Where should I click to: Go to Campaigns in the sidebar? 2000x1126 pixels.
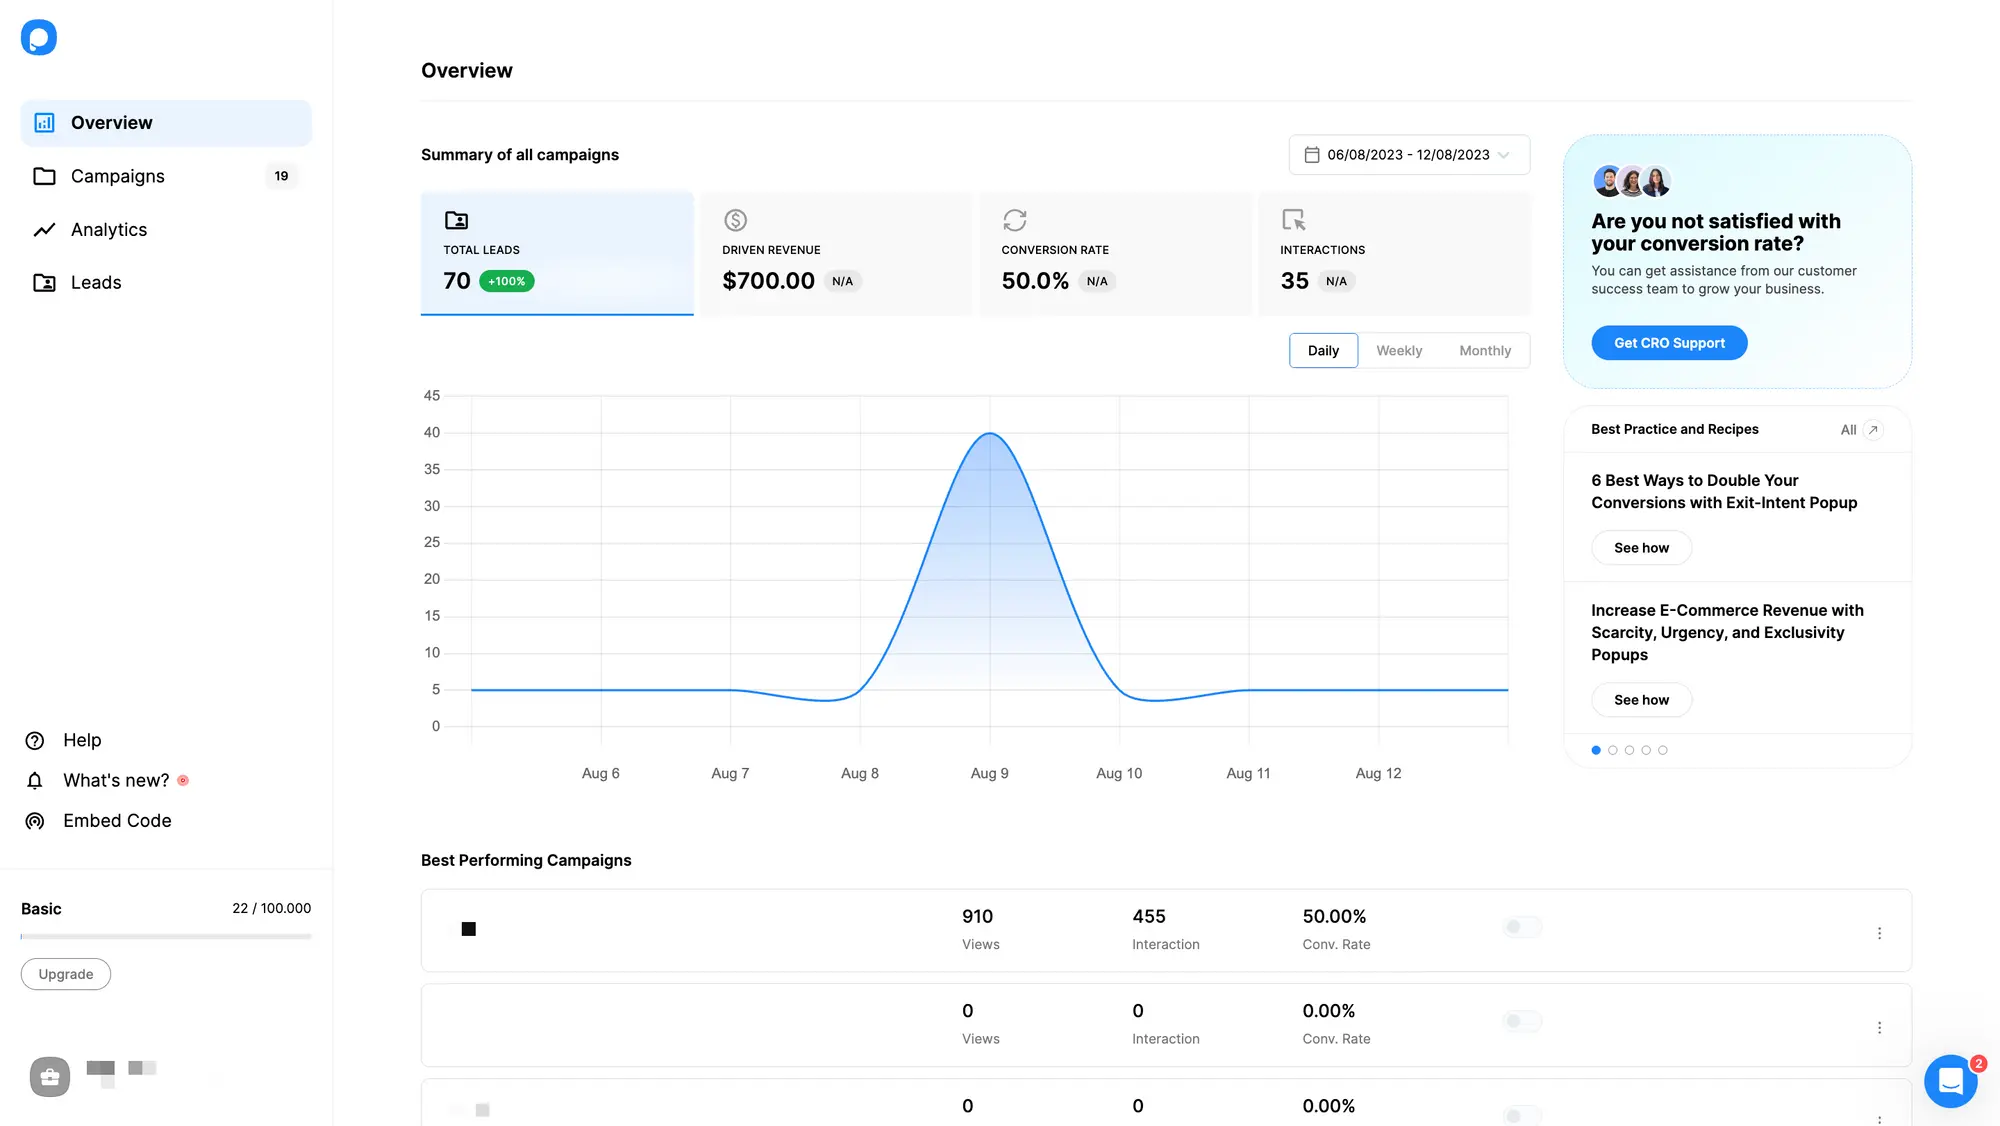[x=118, y=176]
